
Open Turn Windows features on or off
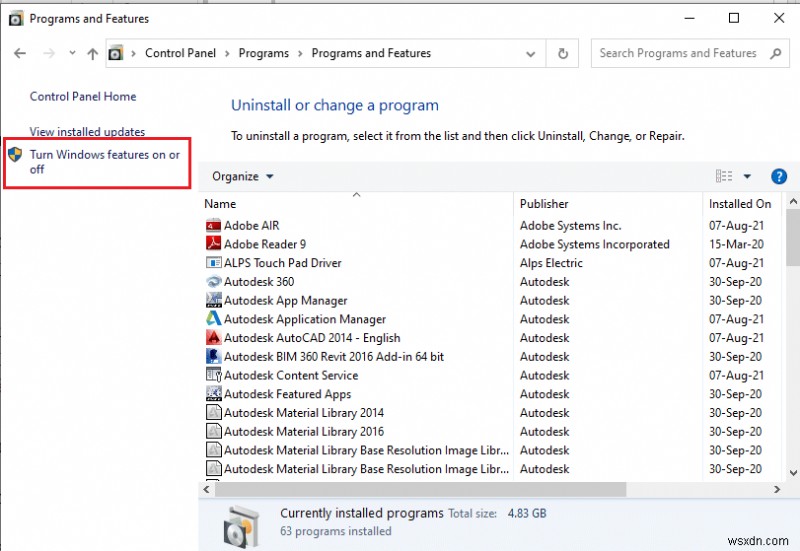105,162
